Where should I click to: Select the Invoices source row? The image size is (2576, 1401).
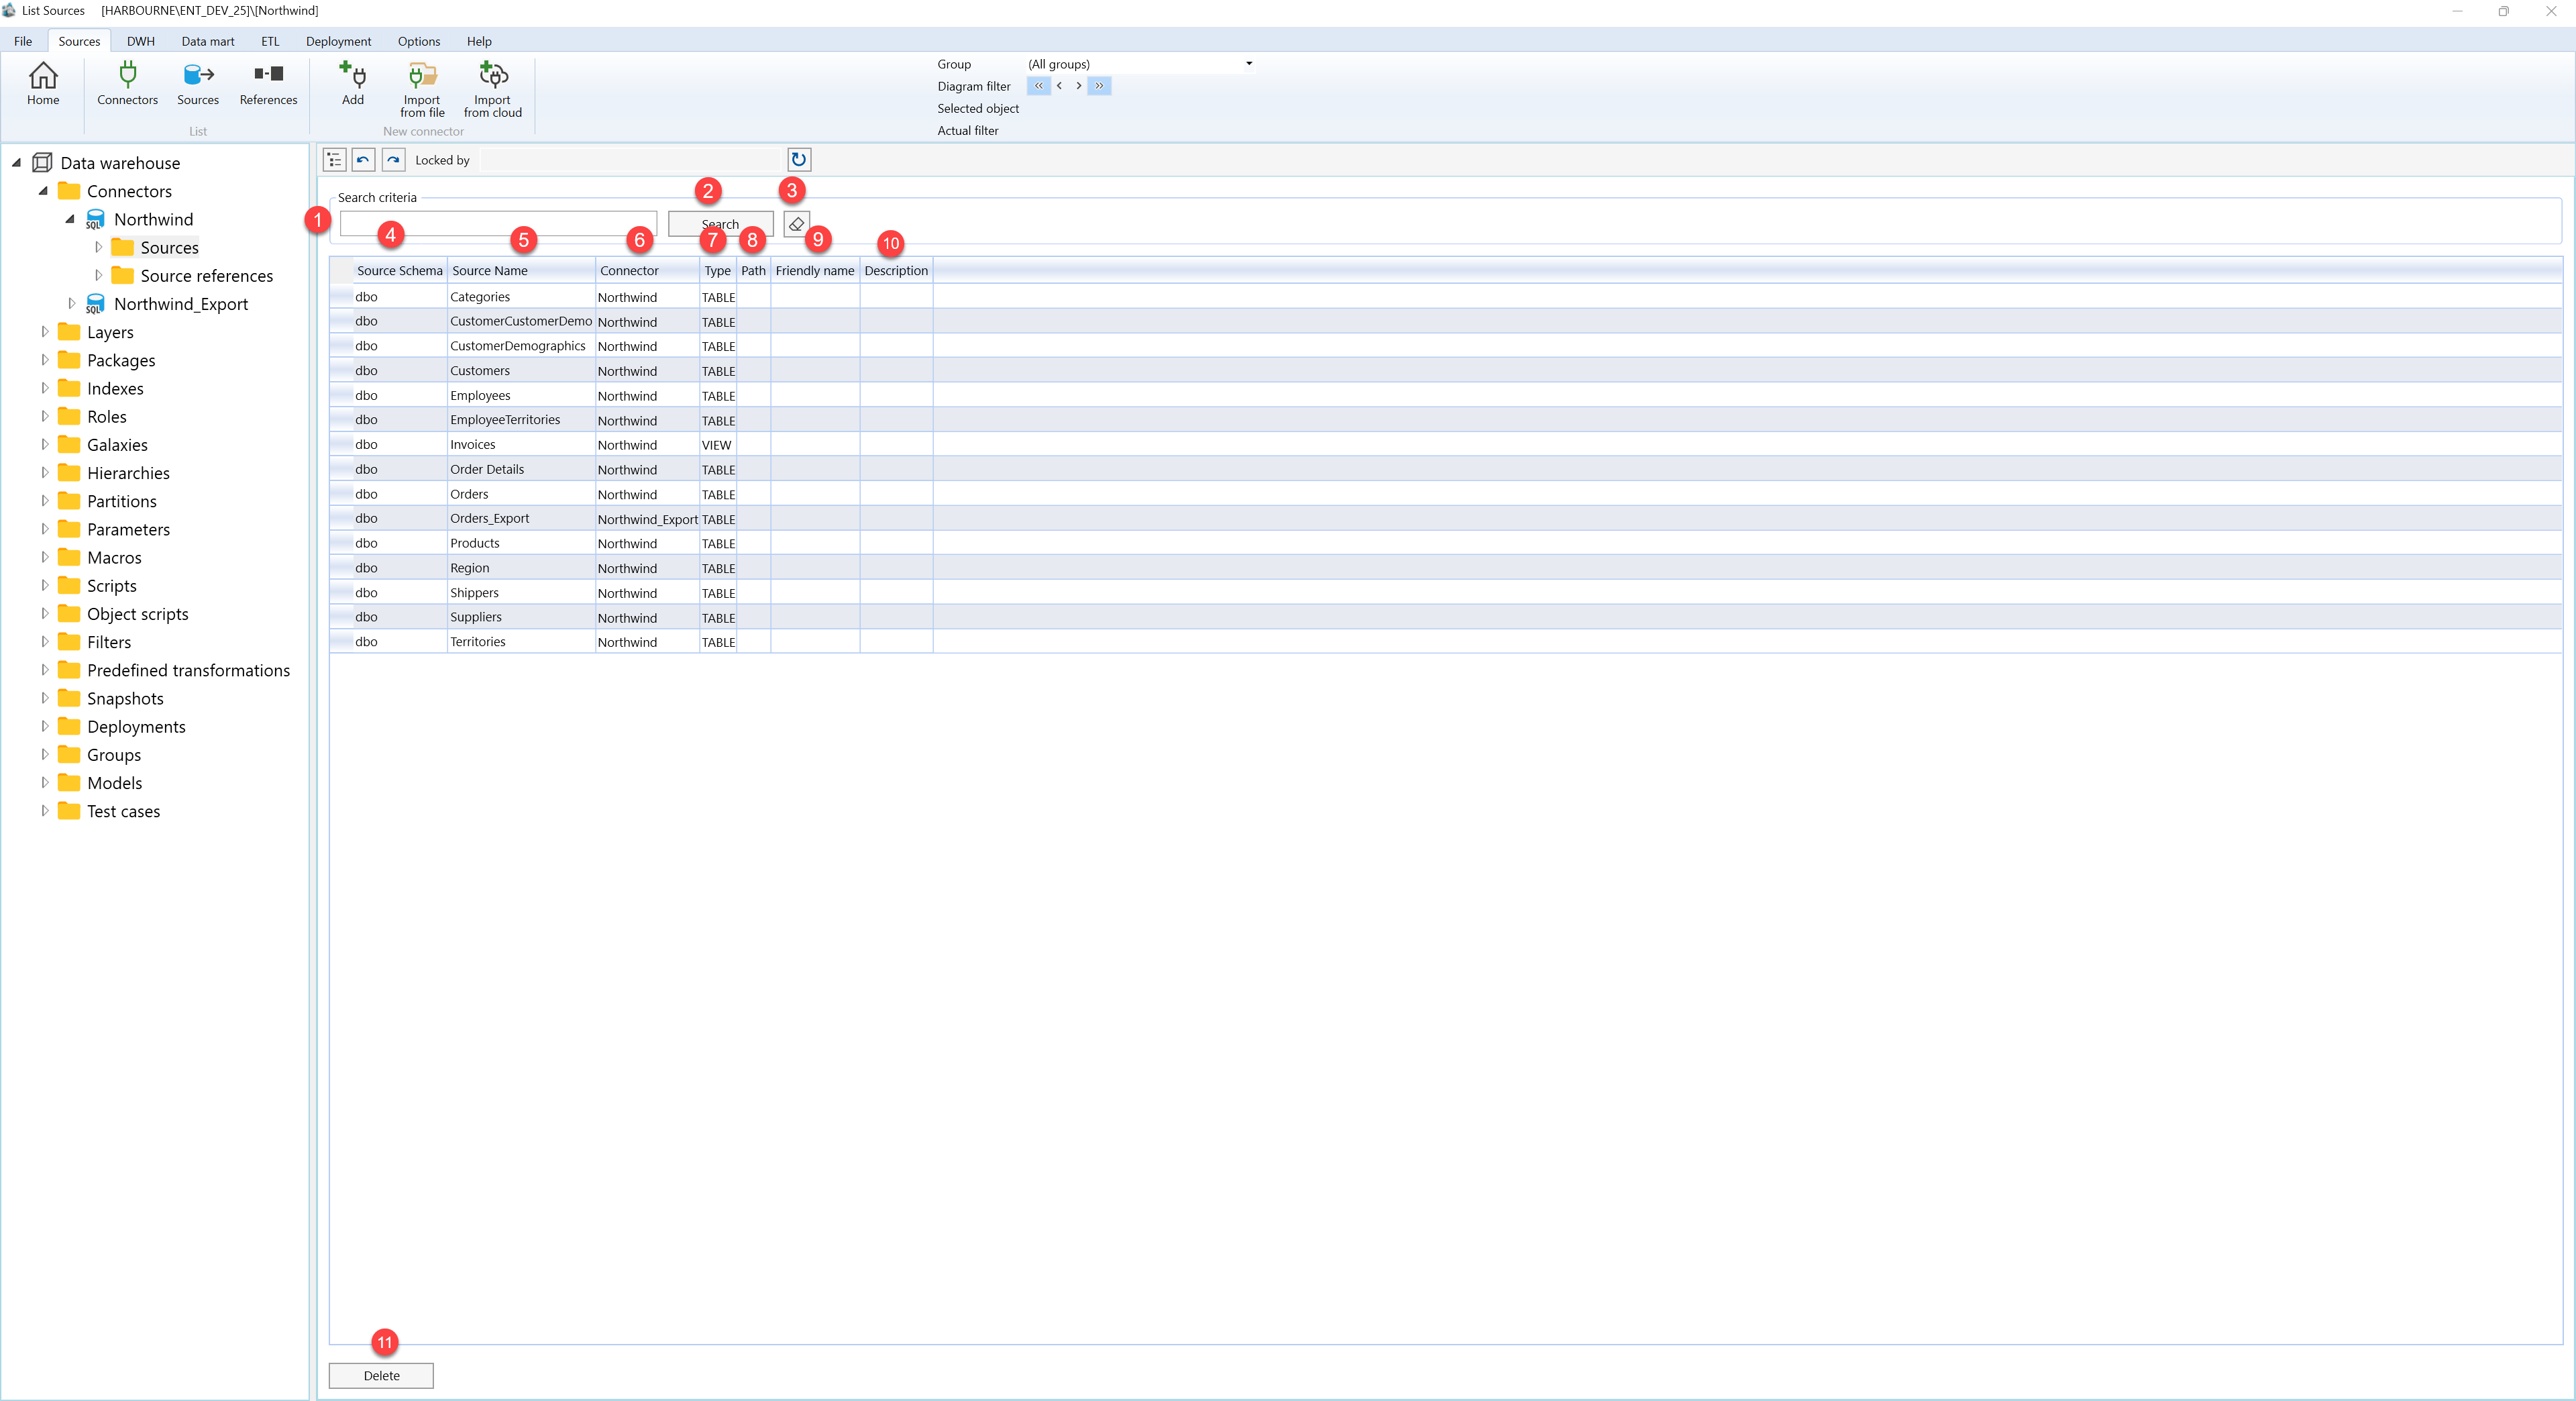(x=1445, y=444)
